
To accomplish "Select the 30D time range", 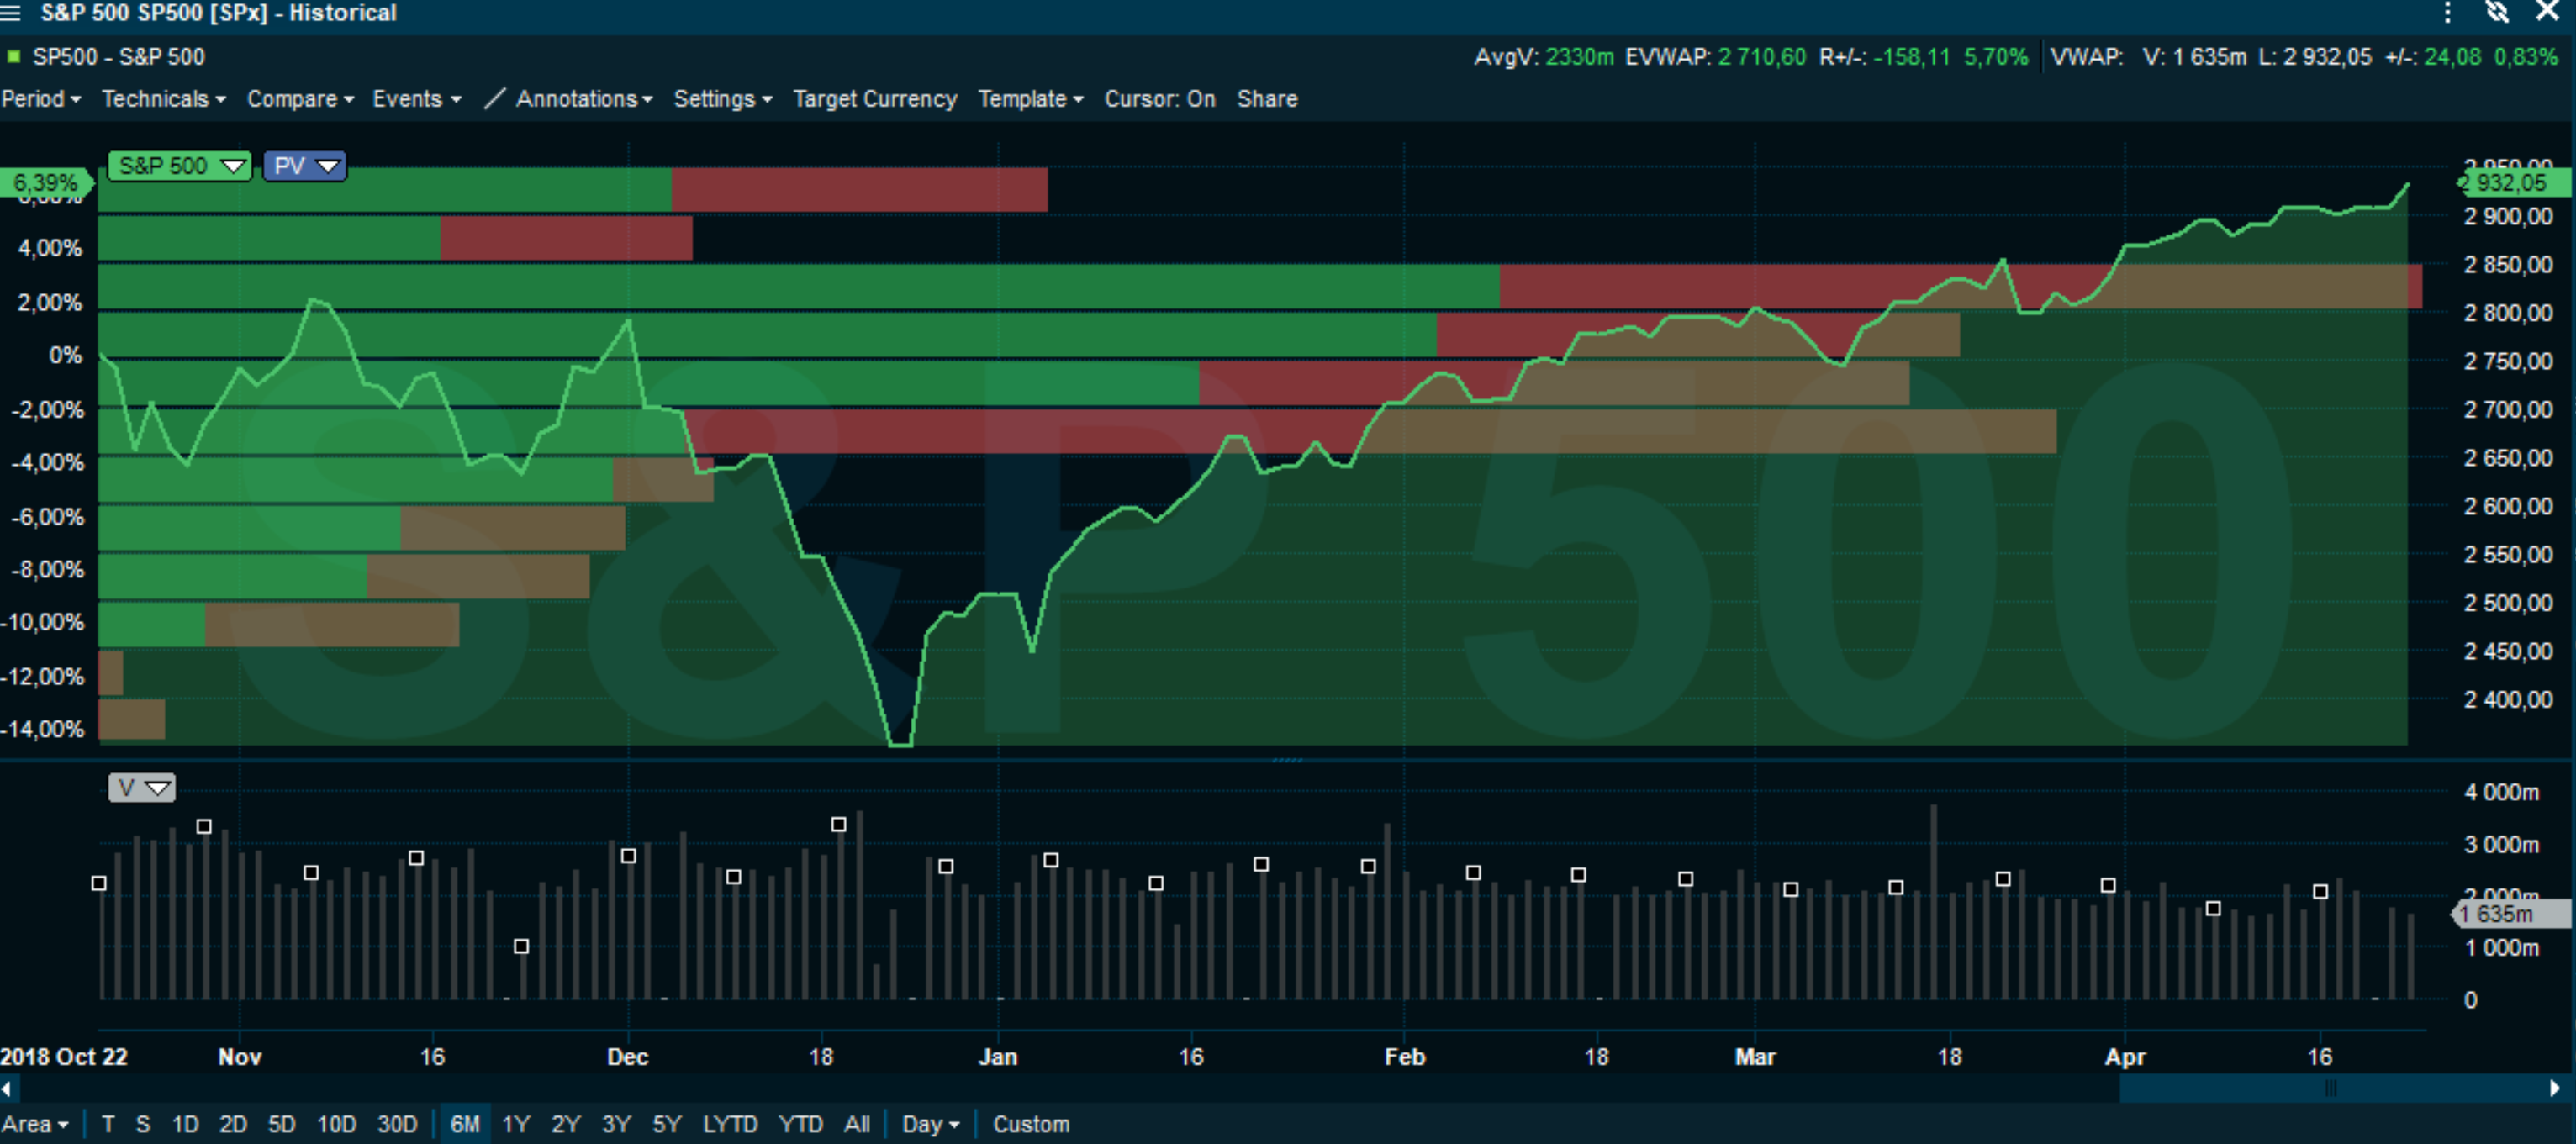I will click(x=396, y=1124).
